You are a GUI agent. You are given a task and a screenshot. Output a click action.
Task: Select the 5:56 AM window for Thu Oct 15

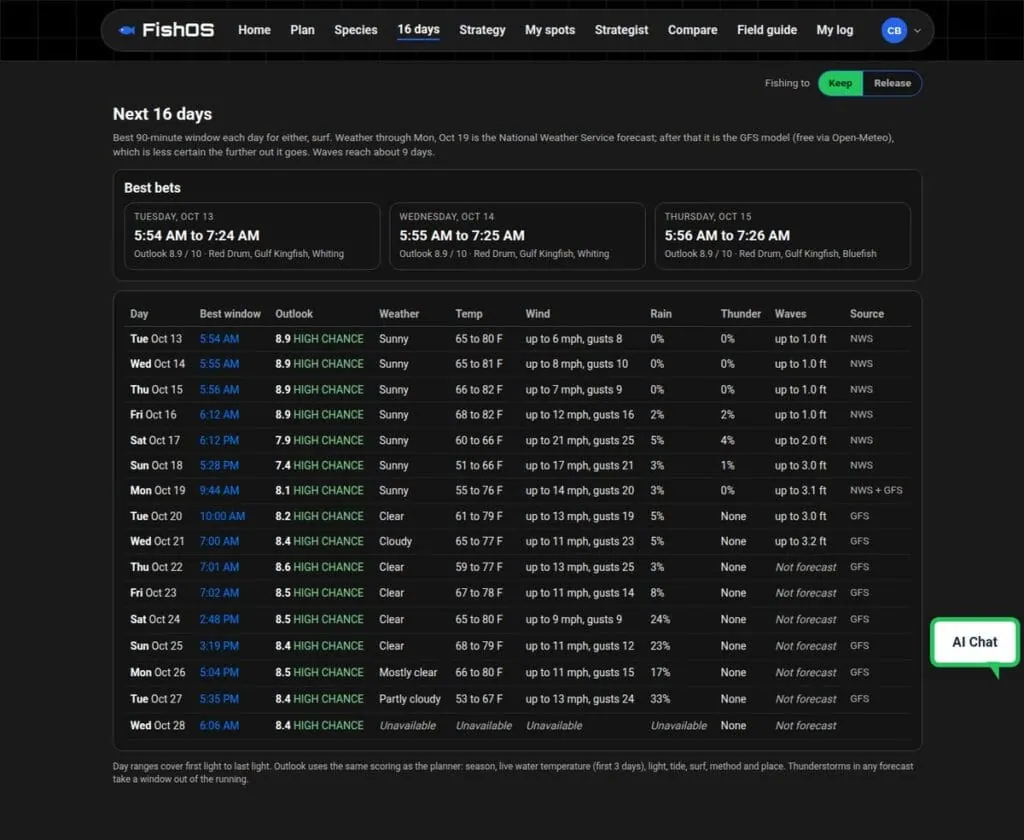tap(219, 389)
